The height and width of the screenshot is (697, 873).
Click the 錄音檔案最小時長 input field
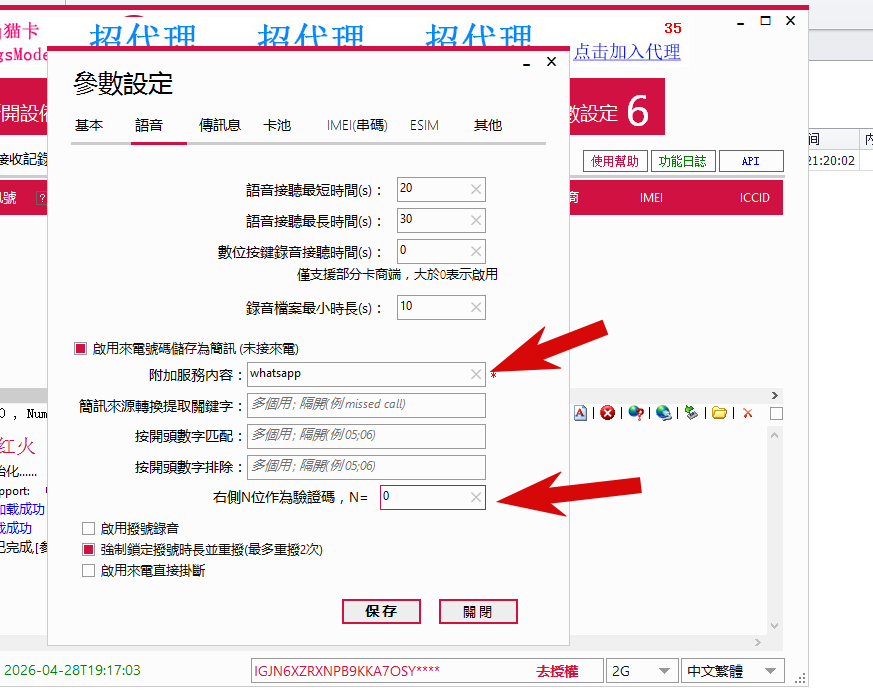point(441,307)
